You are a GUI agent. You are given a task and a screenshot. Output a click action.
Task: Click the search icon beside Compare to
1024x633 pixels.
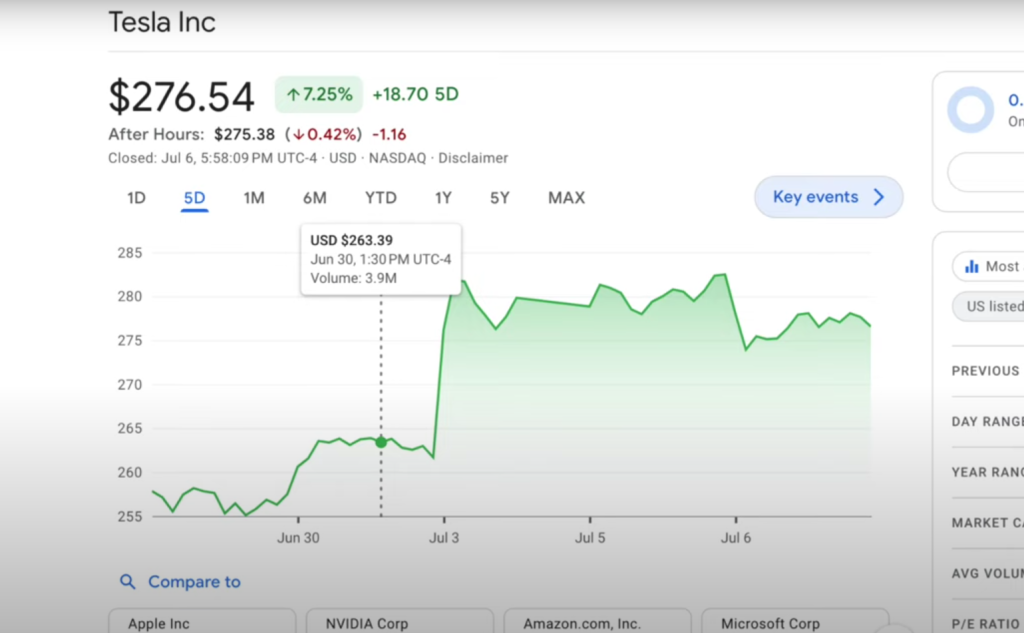tap(127, 581)
